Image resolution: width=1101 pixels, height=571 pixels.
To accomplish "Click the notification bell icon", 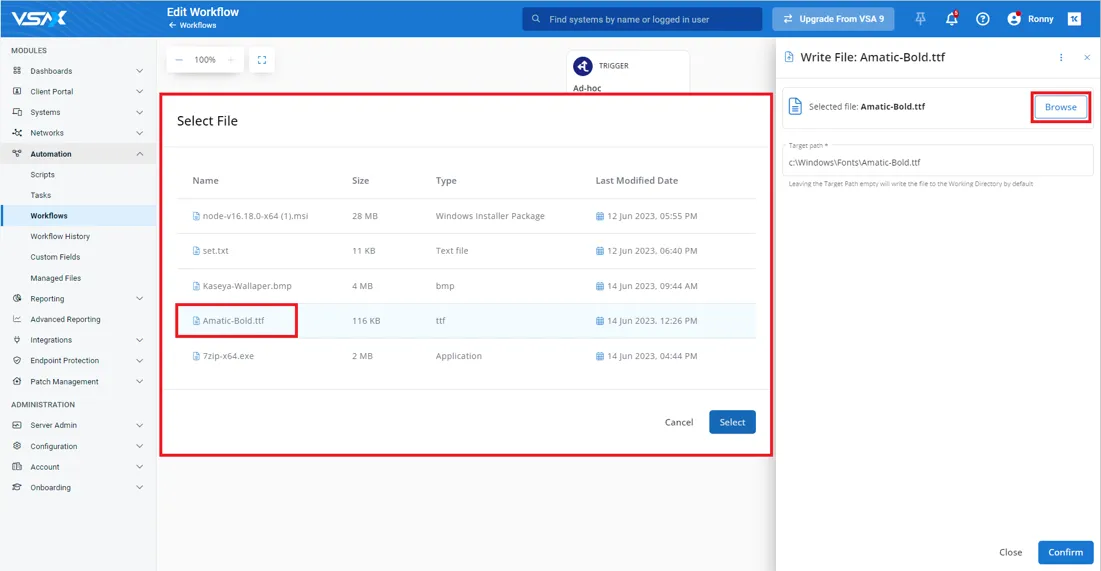I will (x=951, y=19).
